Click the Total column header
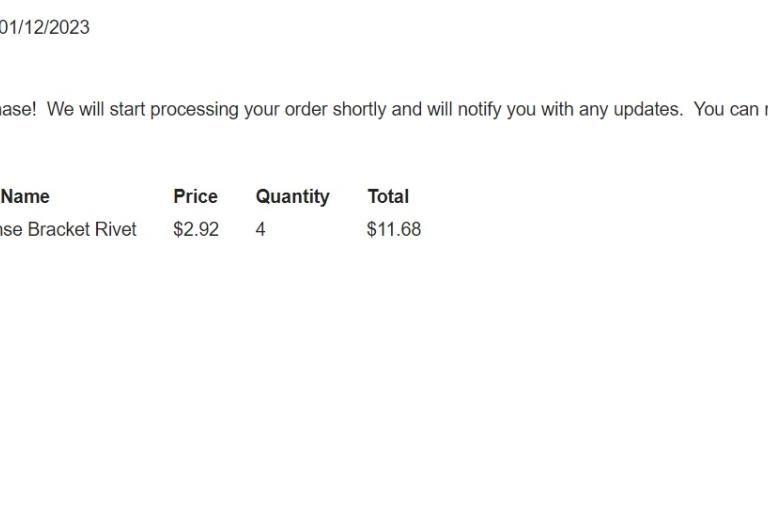This screenshot has width=768, height=512. tap(388, 196)
